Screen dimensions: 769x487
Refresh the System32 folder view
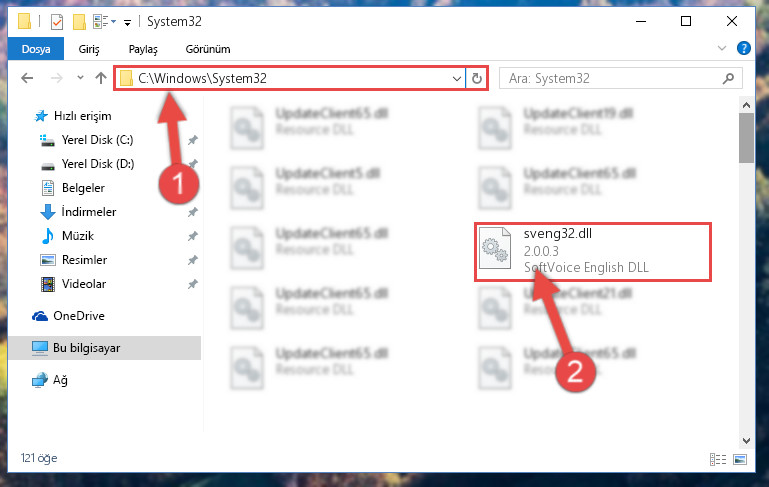tap(477, 78)
